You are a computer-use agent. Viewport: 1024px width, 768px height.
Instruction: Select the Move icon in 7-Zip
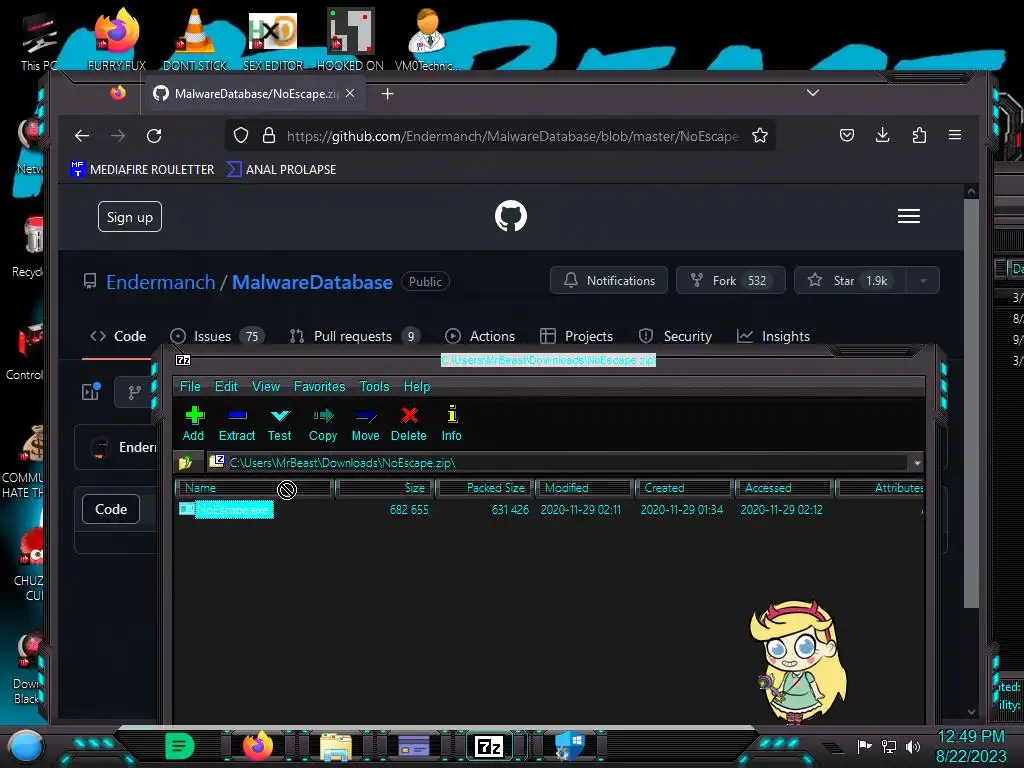point(365,423)
